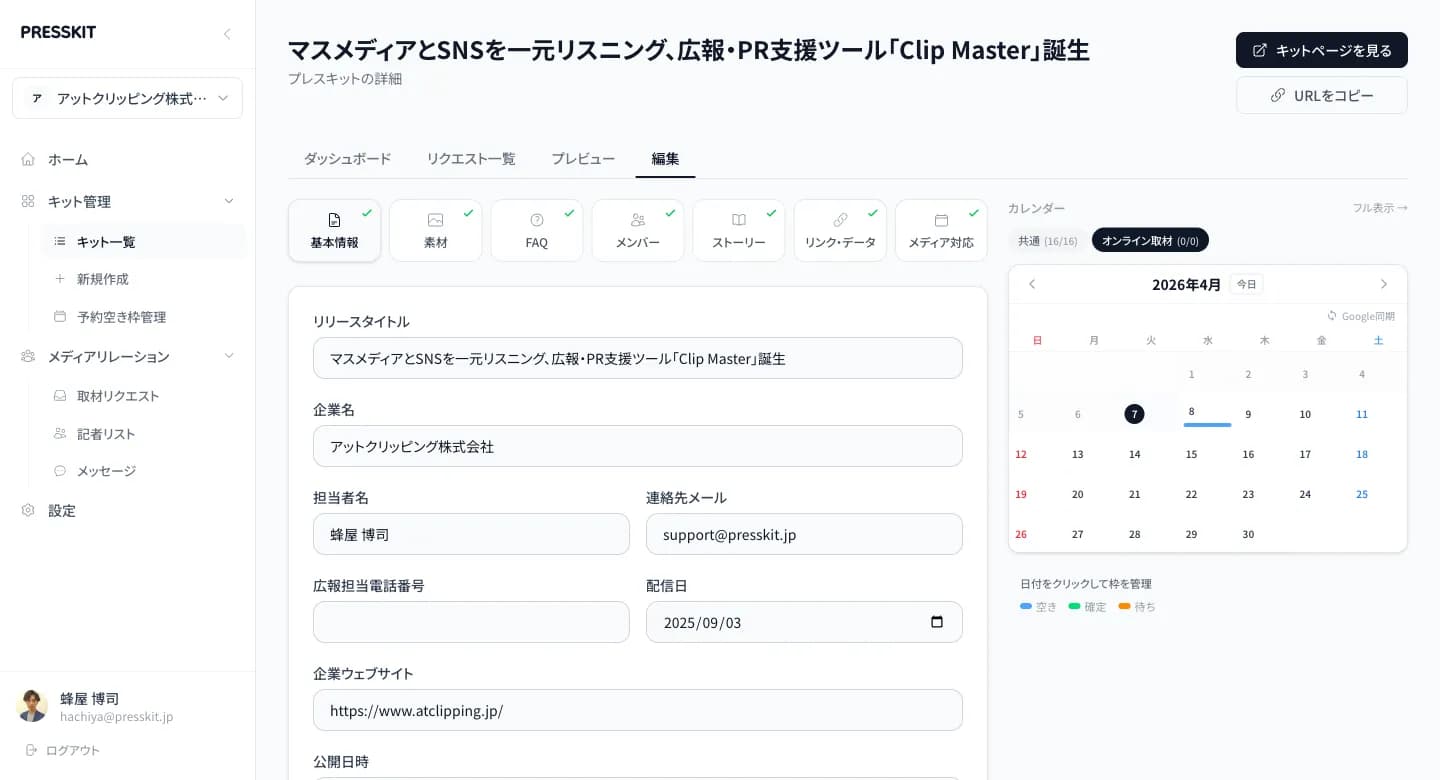Collapse the キット管理 section chevron
This screenshot has height=780, width=1440.
point(229,201)
